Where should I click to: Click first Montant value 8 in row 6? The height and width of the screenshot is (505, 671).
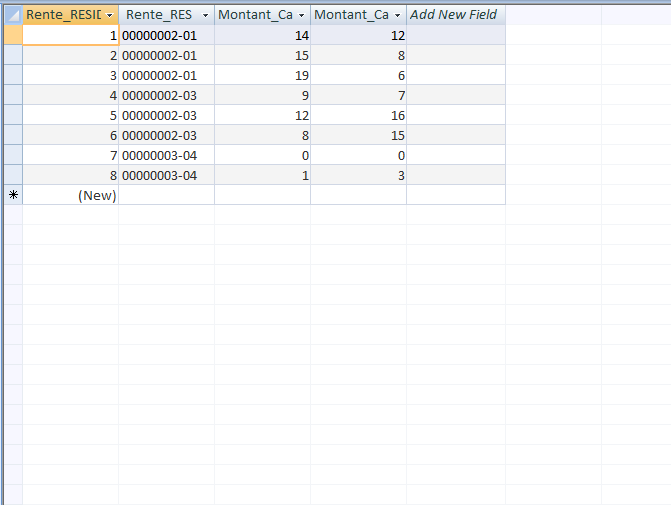click(x=262, y=135)
